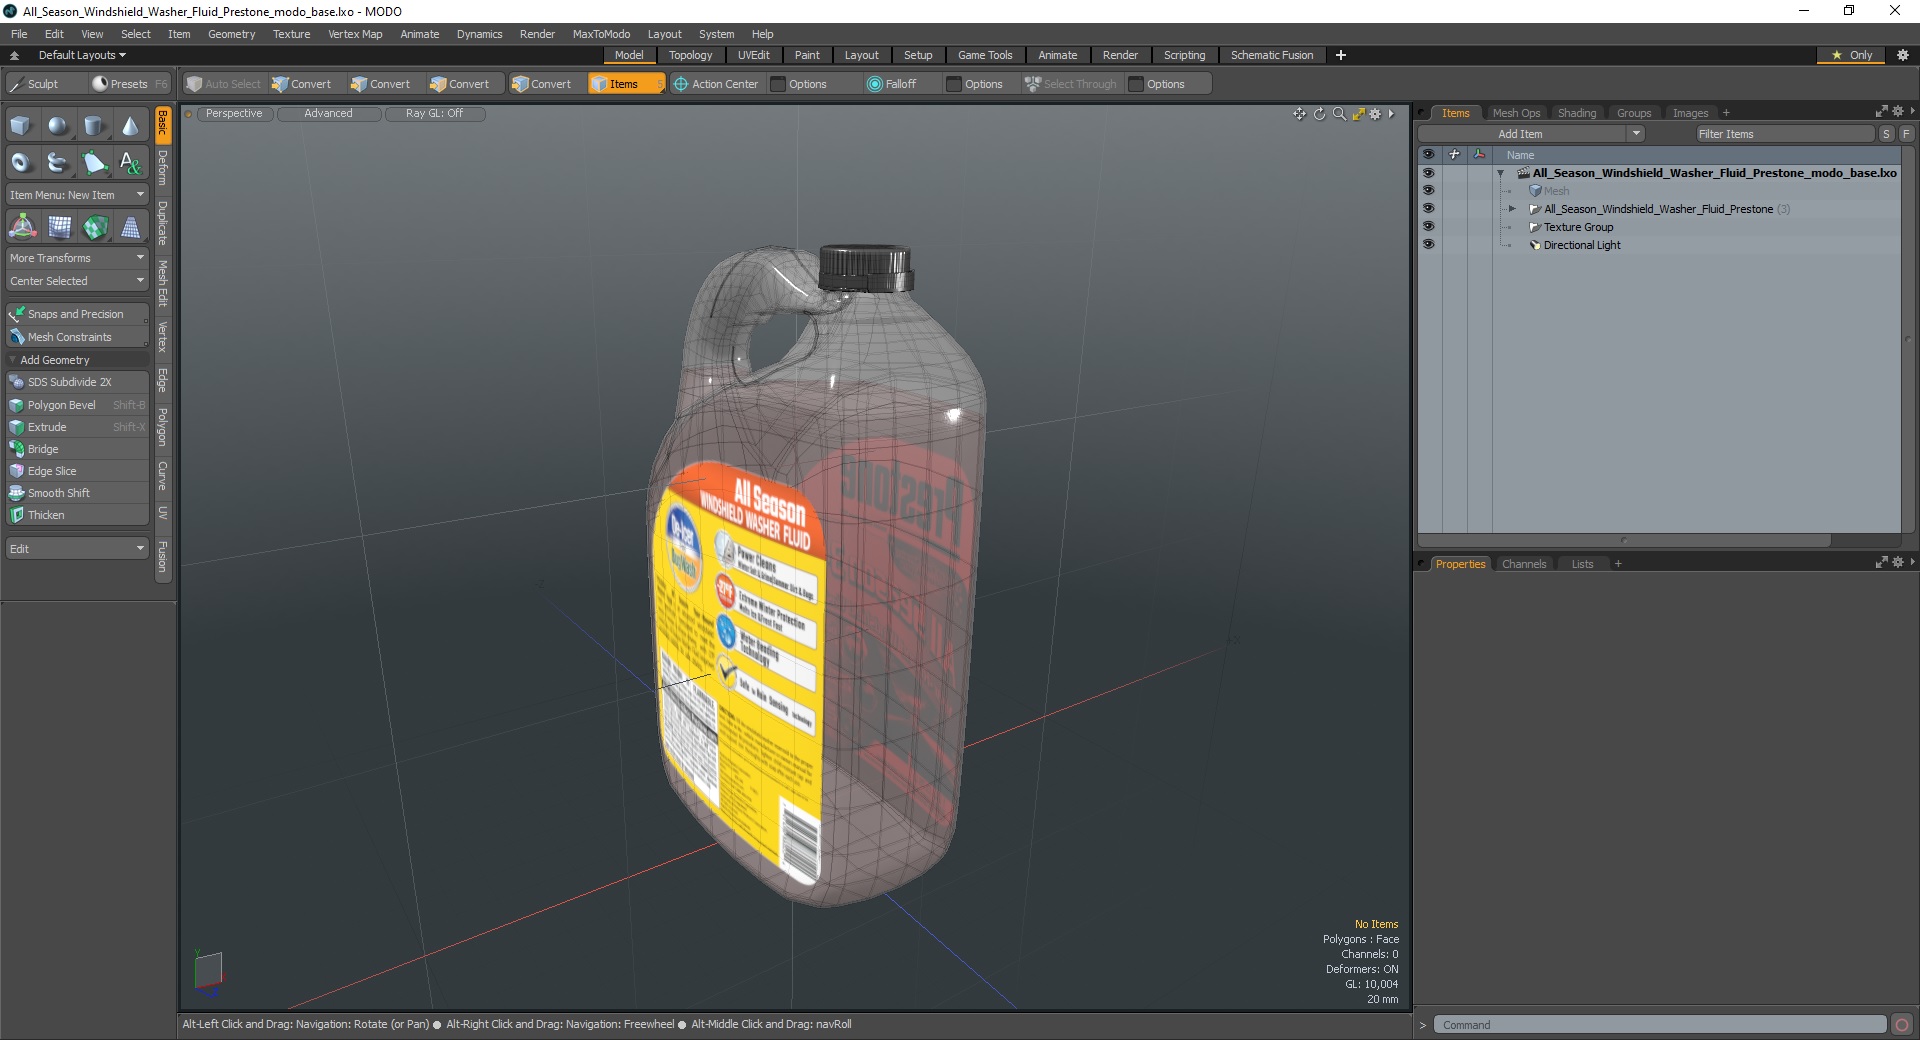The height and width of the screenshot is (1040, 1920).
Task: Toggle the S filter button
Action: click(x=1886, y=134)
